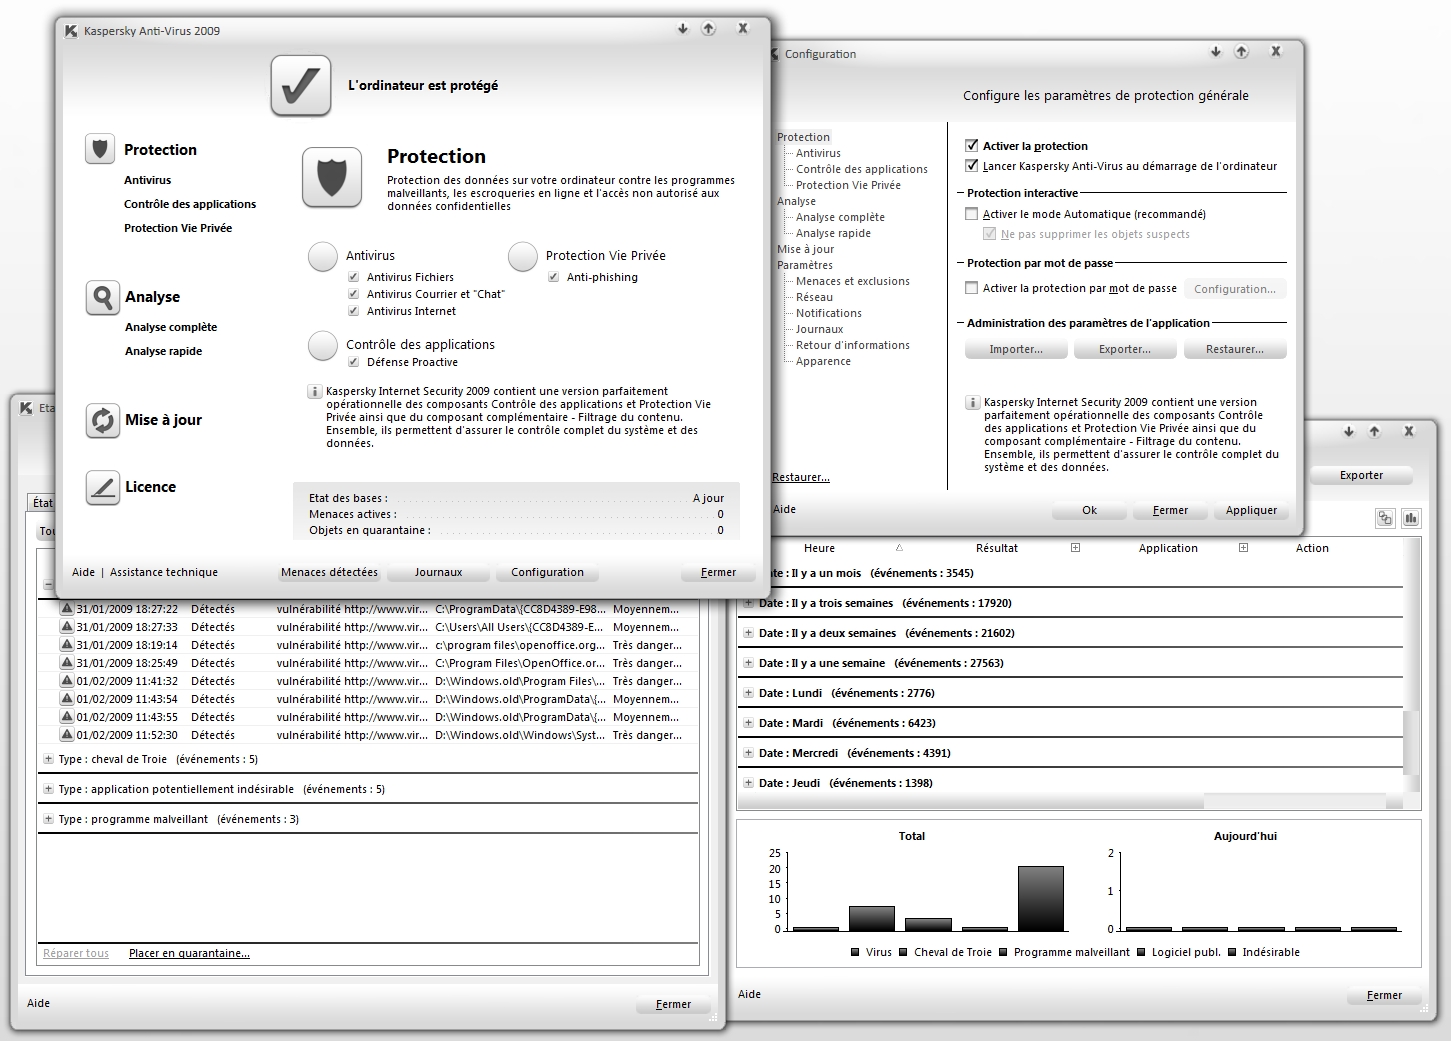Click the Contrôle des applications round indicator
The height and width of the screenshot is (1041, 1451).
point(323,345)
